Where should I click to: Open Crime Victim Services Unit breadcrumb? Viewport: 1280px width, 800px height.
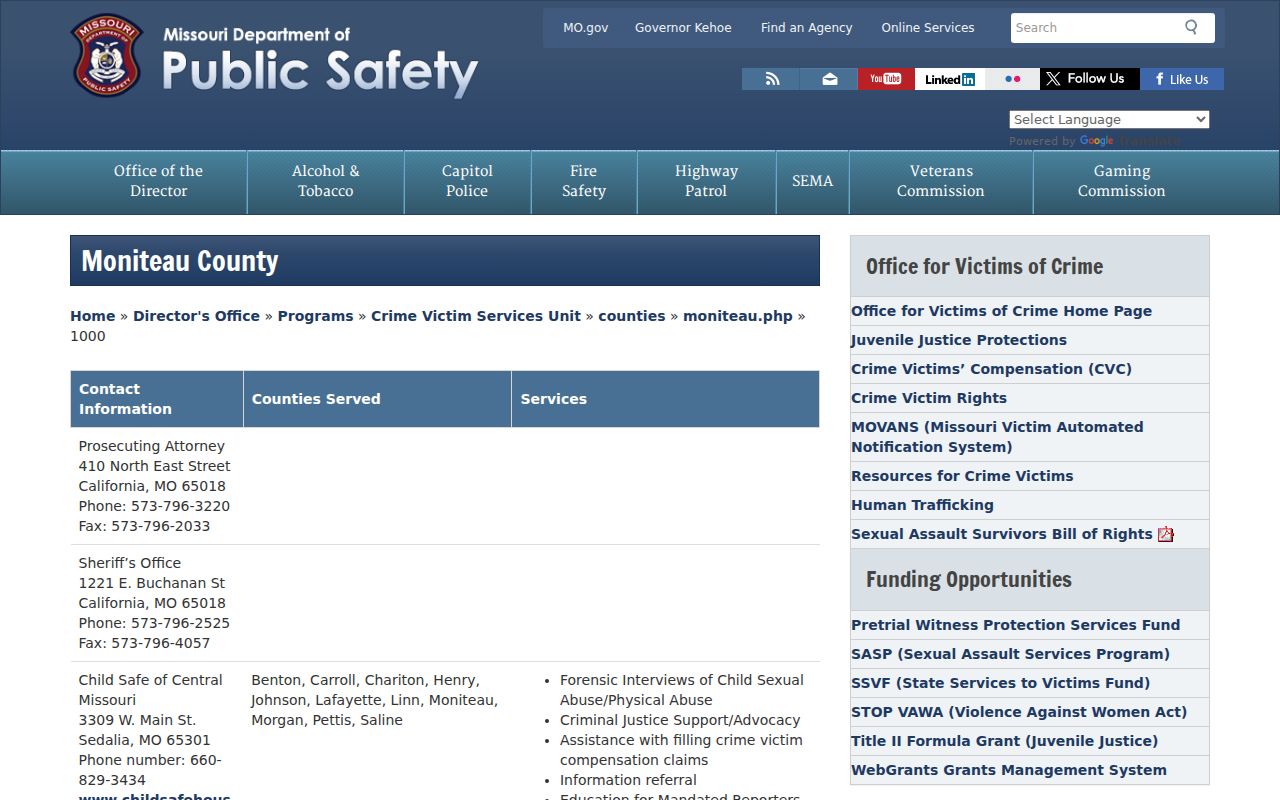476,316
